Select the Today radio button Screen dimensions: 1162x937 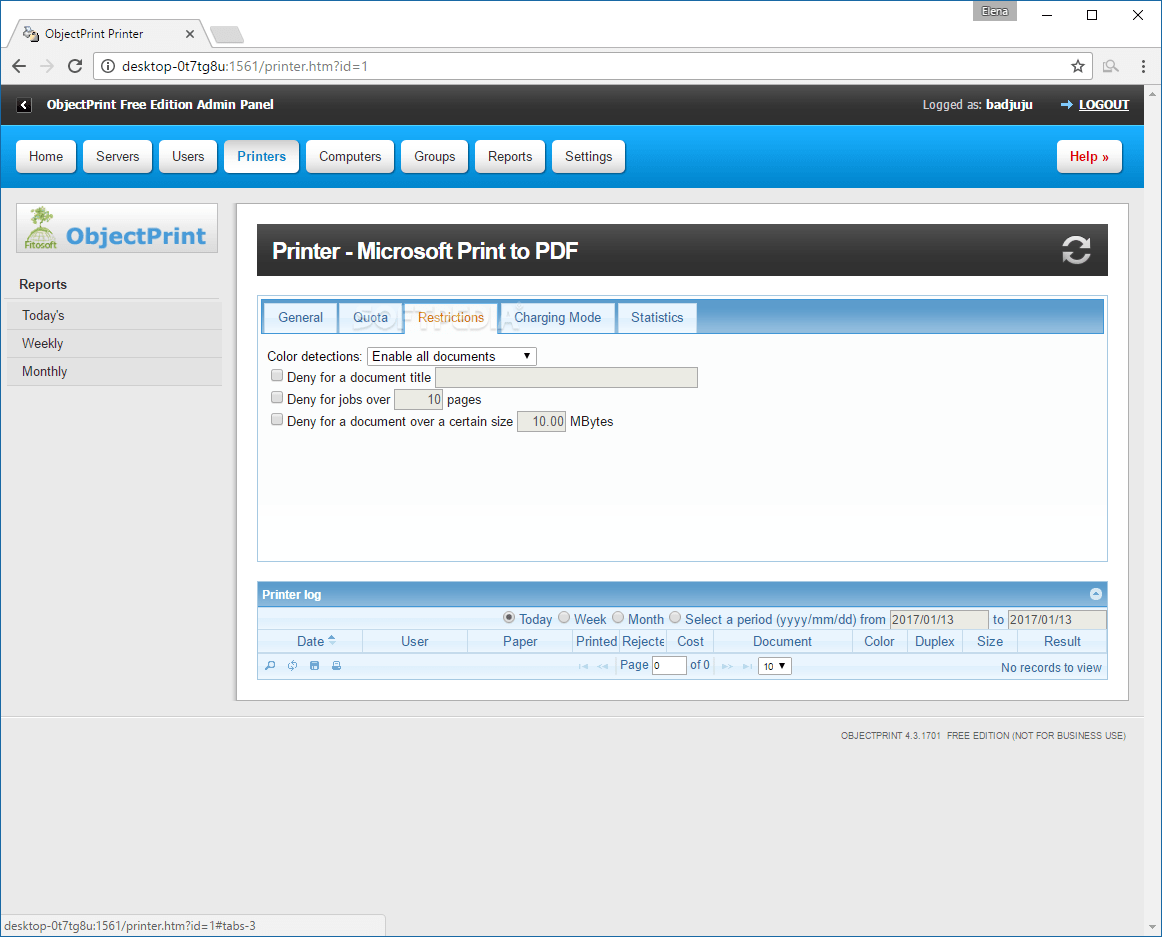509,618
